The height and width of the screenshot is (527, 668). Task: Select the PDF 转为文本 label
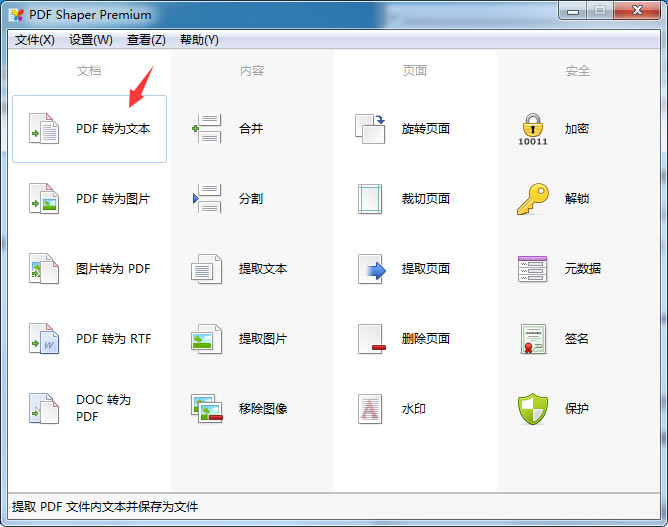click(x=113, y=129)
